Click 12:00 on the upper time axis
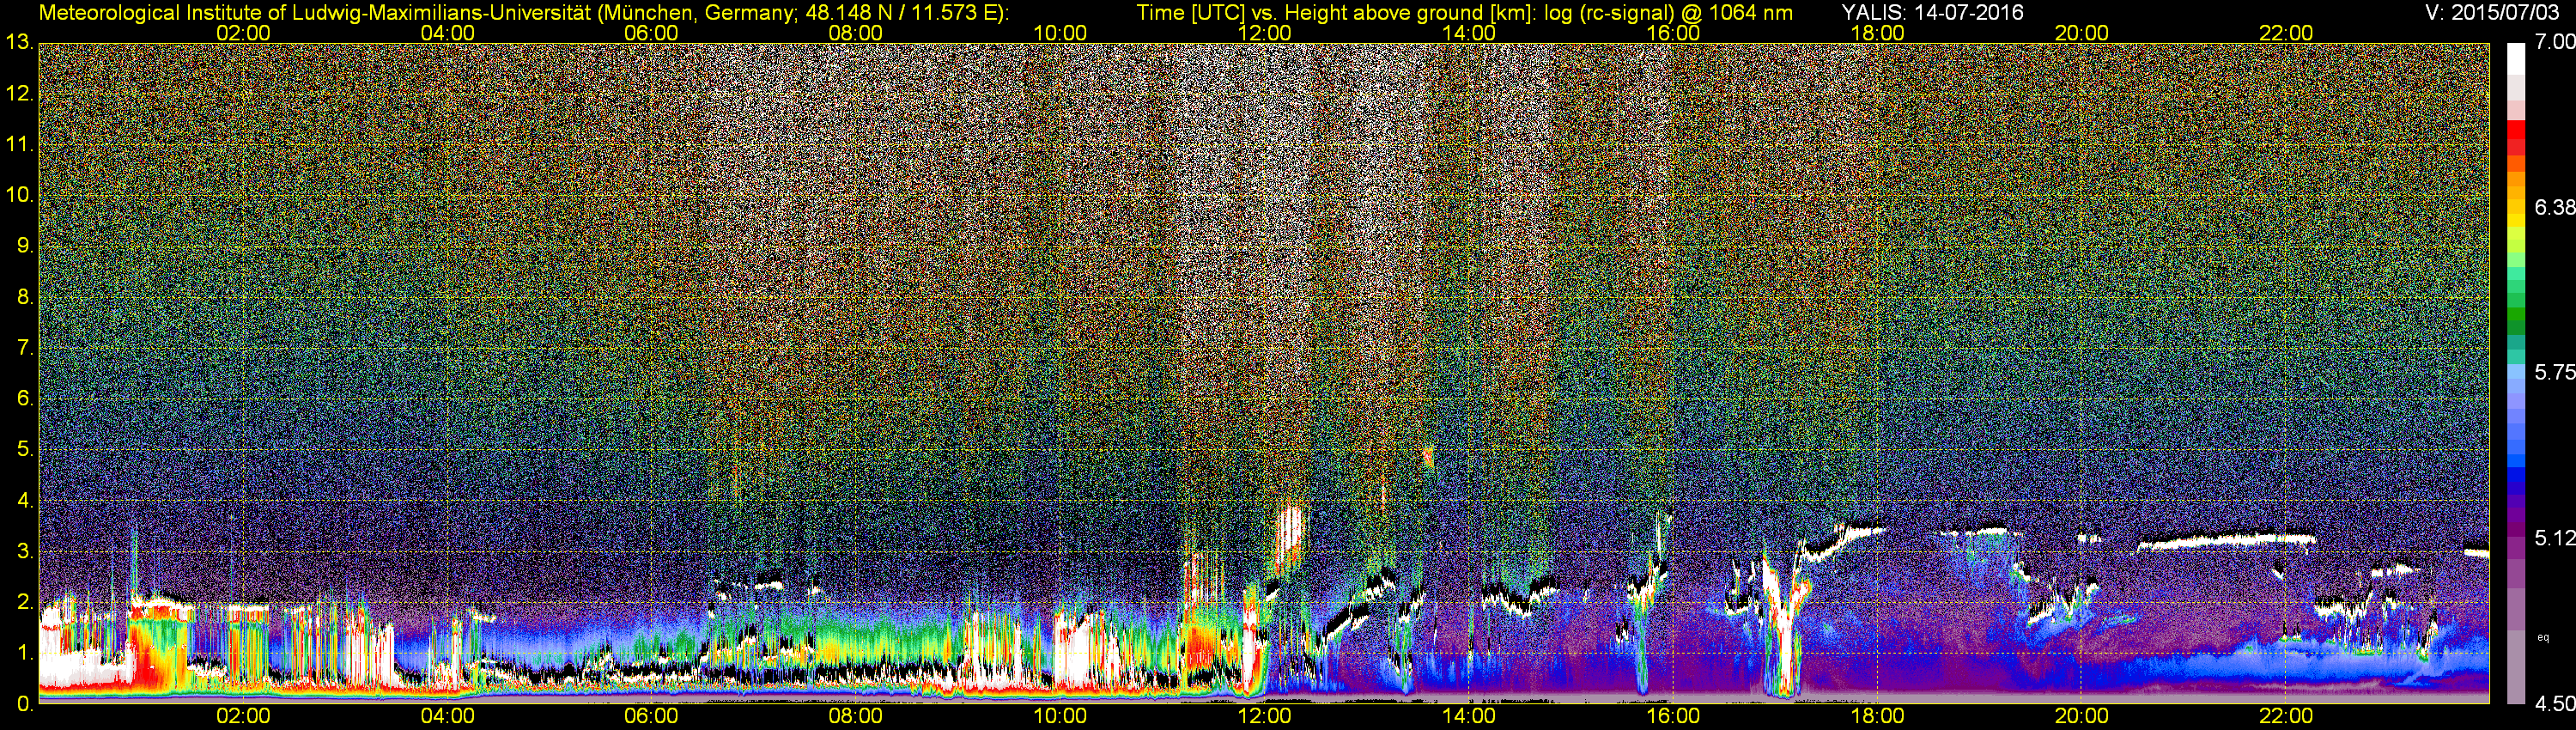 tap(1264, 33)
